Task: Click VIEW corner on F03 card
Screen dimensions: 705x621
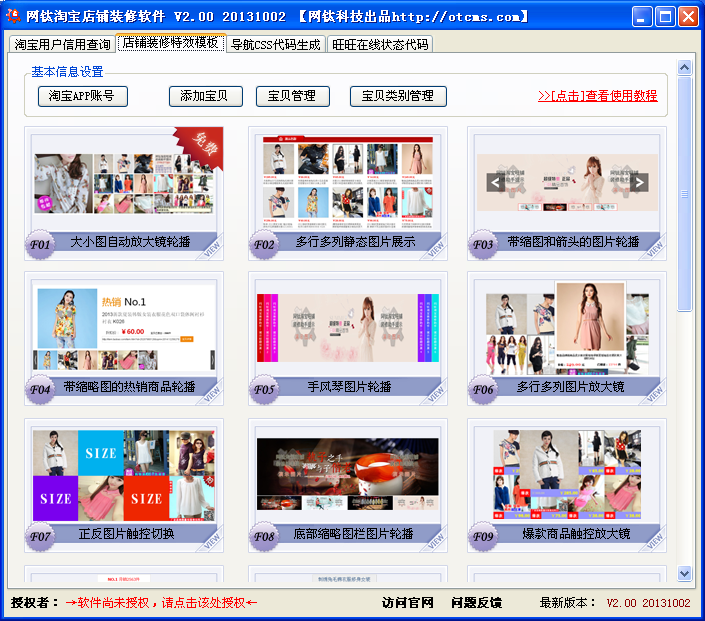Action: tap(655, 249)
